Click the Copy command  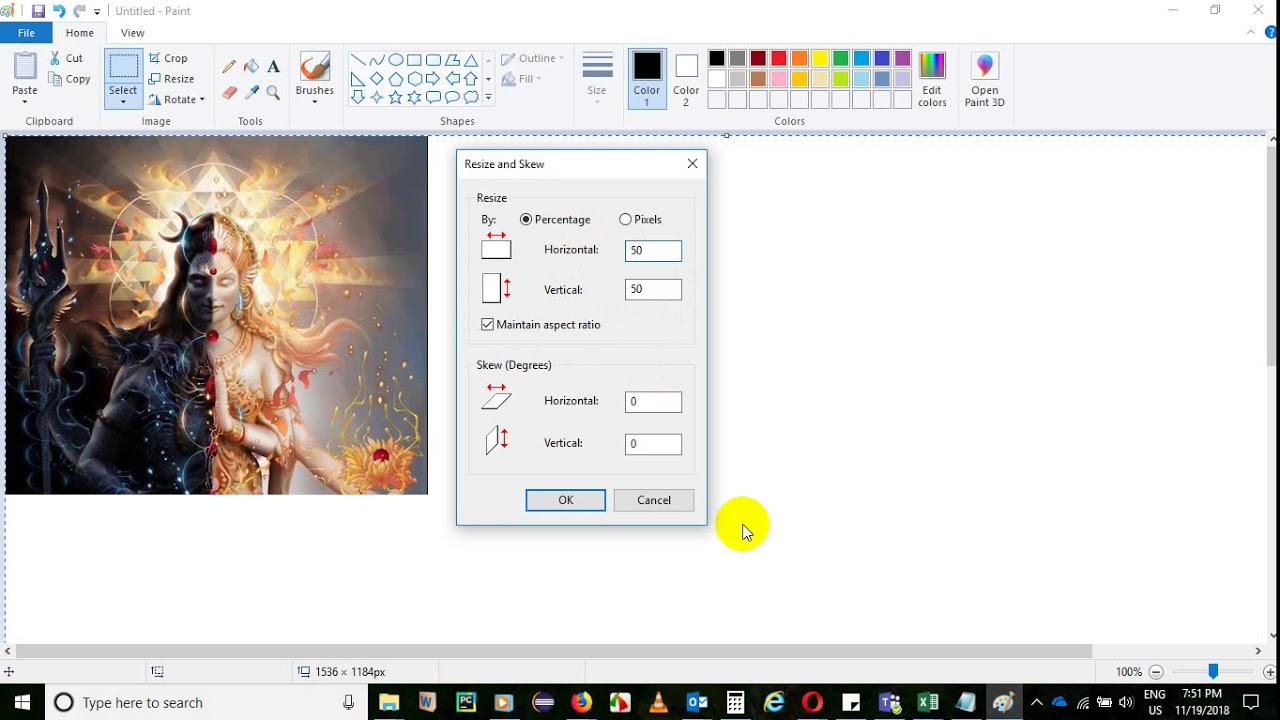pyautogui.click(x=70, y=79)
